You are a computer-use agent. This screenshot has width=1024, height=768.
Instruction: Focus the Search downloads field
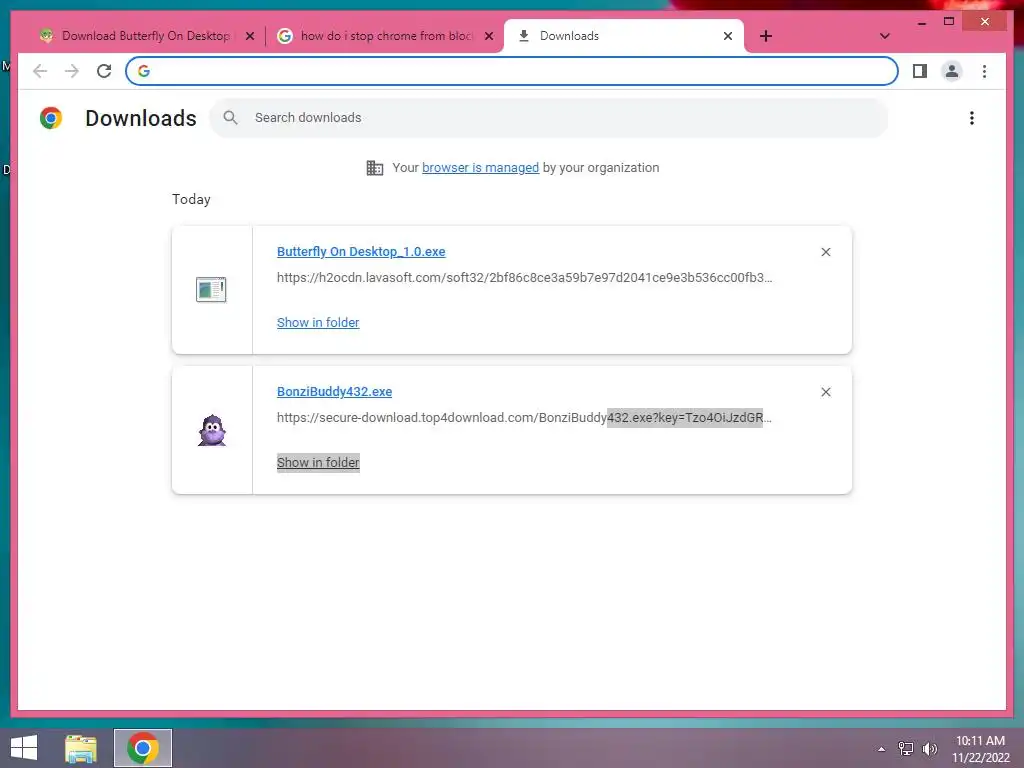tap(549, 118)
